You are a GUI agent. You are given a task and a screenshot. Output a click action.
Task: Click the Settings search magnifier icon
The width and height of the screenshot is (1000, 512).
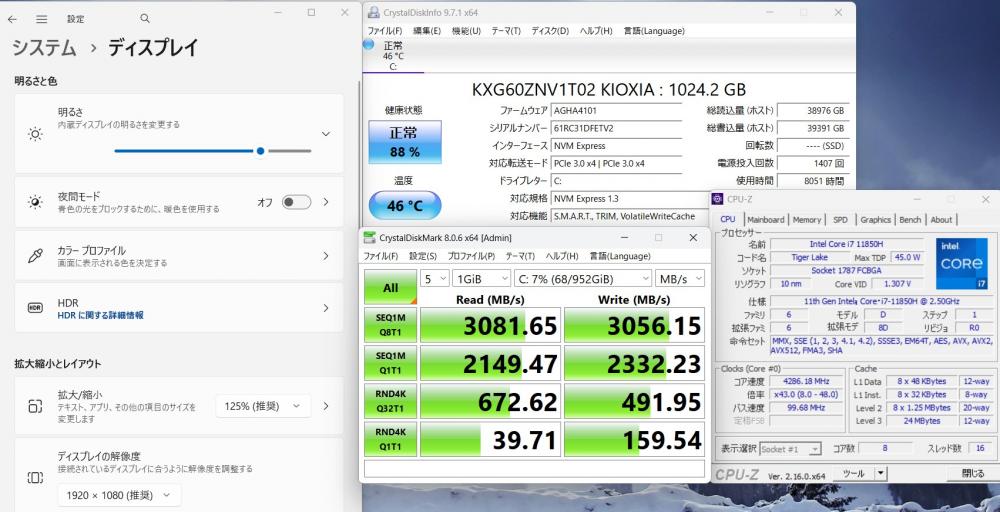(145, 19)
